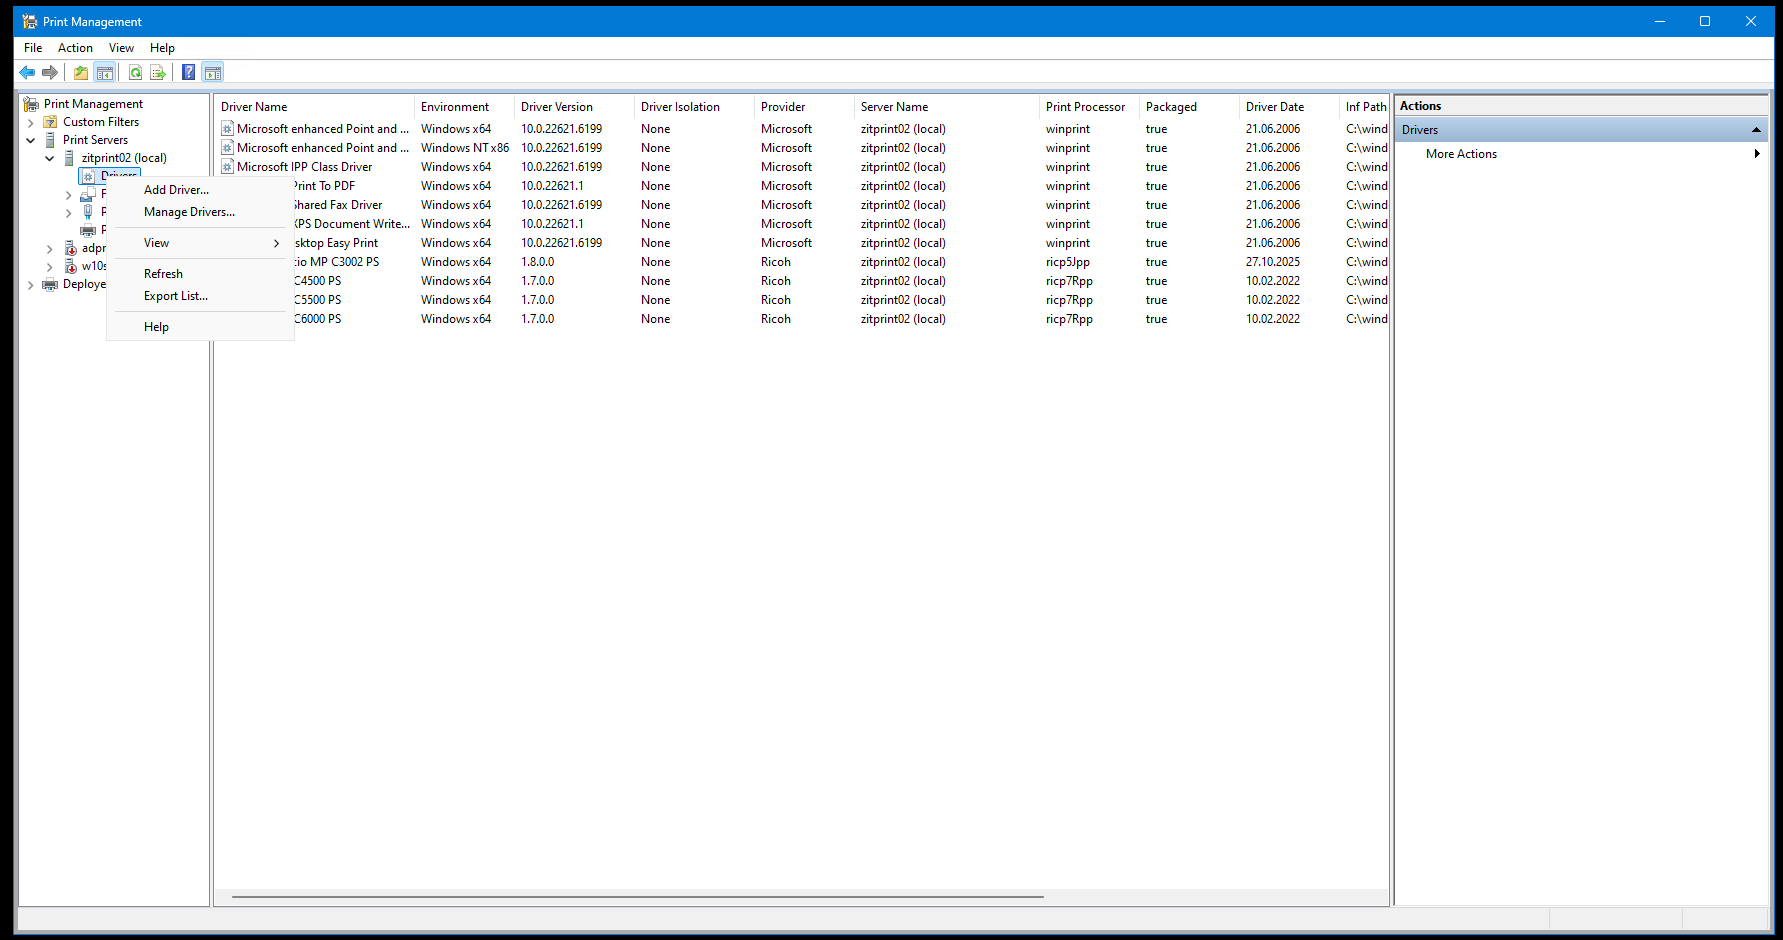This screenshot has height=940, width=1783.
Task: Click the green Refresh toolbar icon
Action: point(135,72)
